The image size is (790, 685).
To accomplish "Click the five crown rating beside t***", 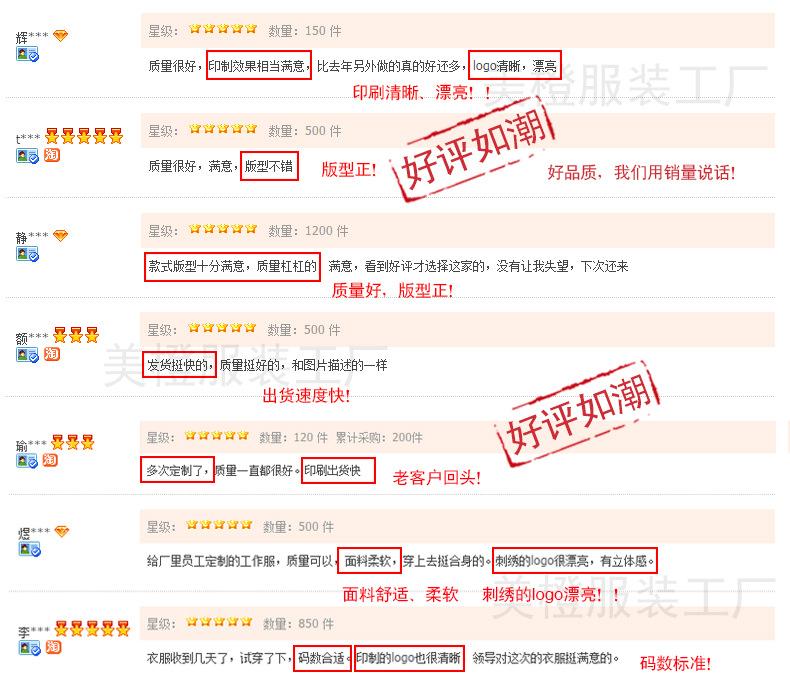I will click(84, 135).
